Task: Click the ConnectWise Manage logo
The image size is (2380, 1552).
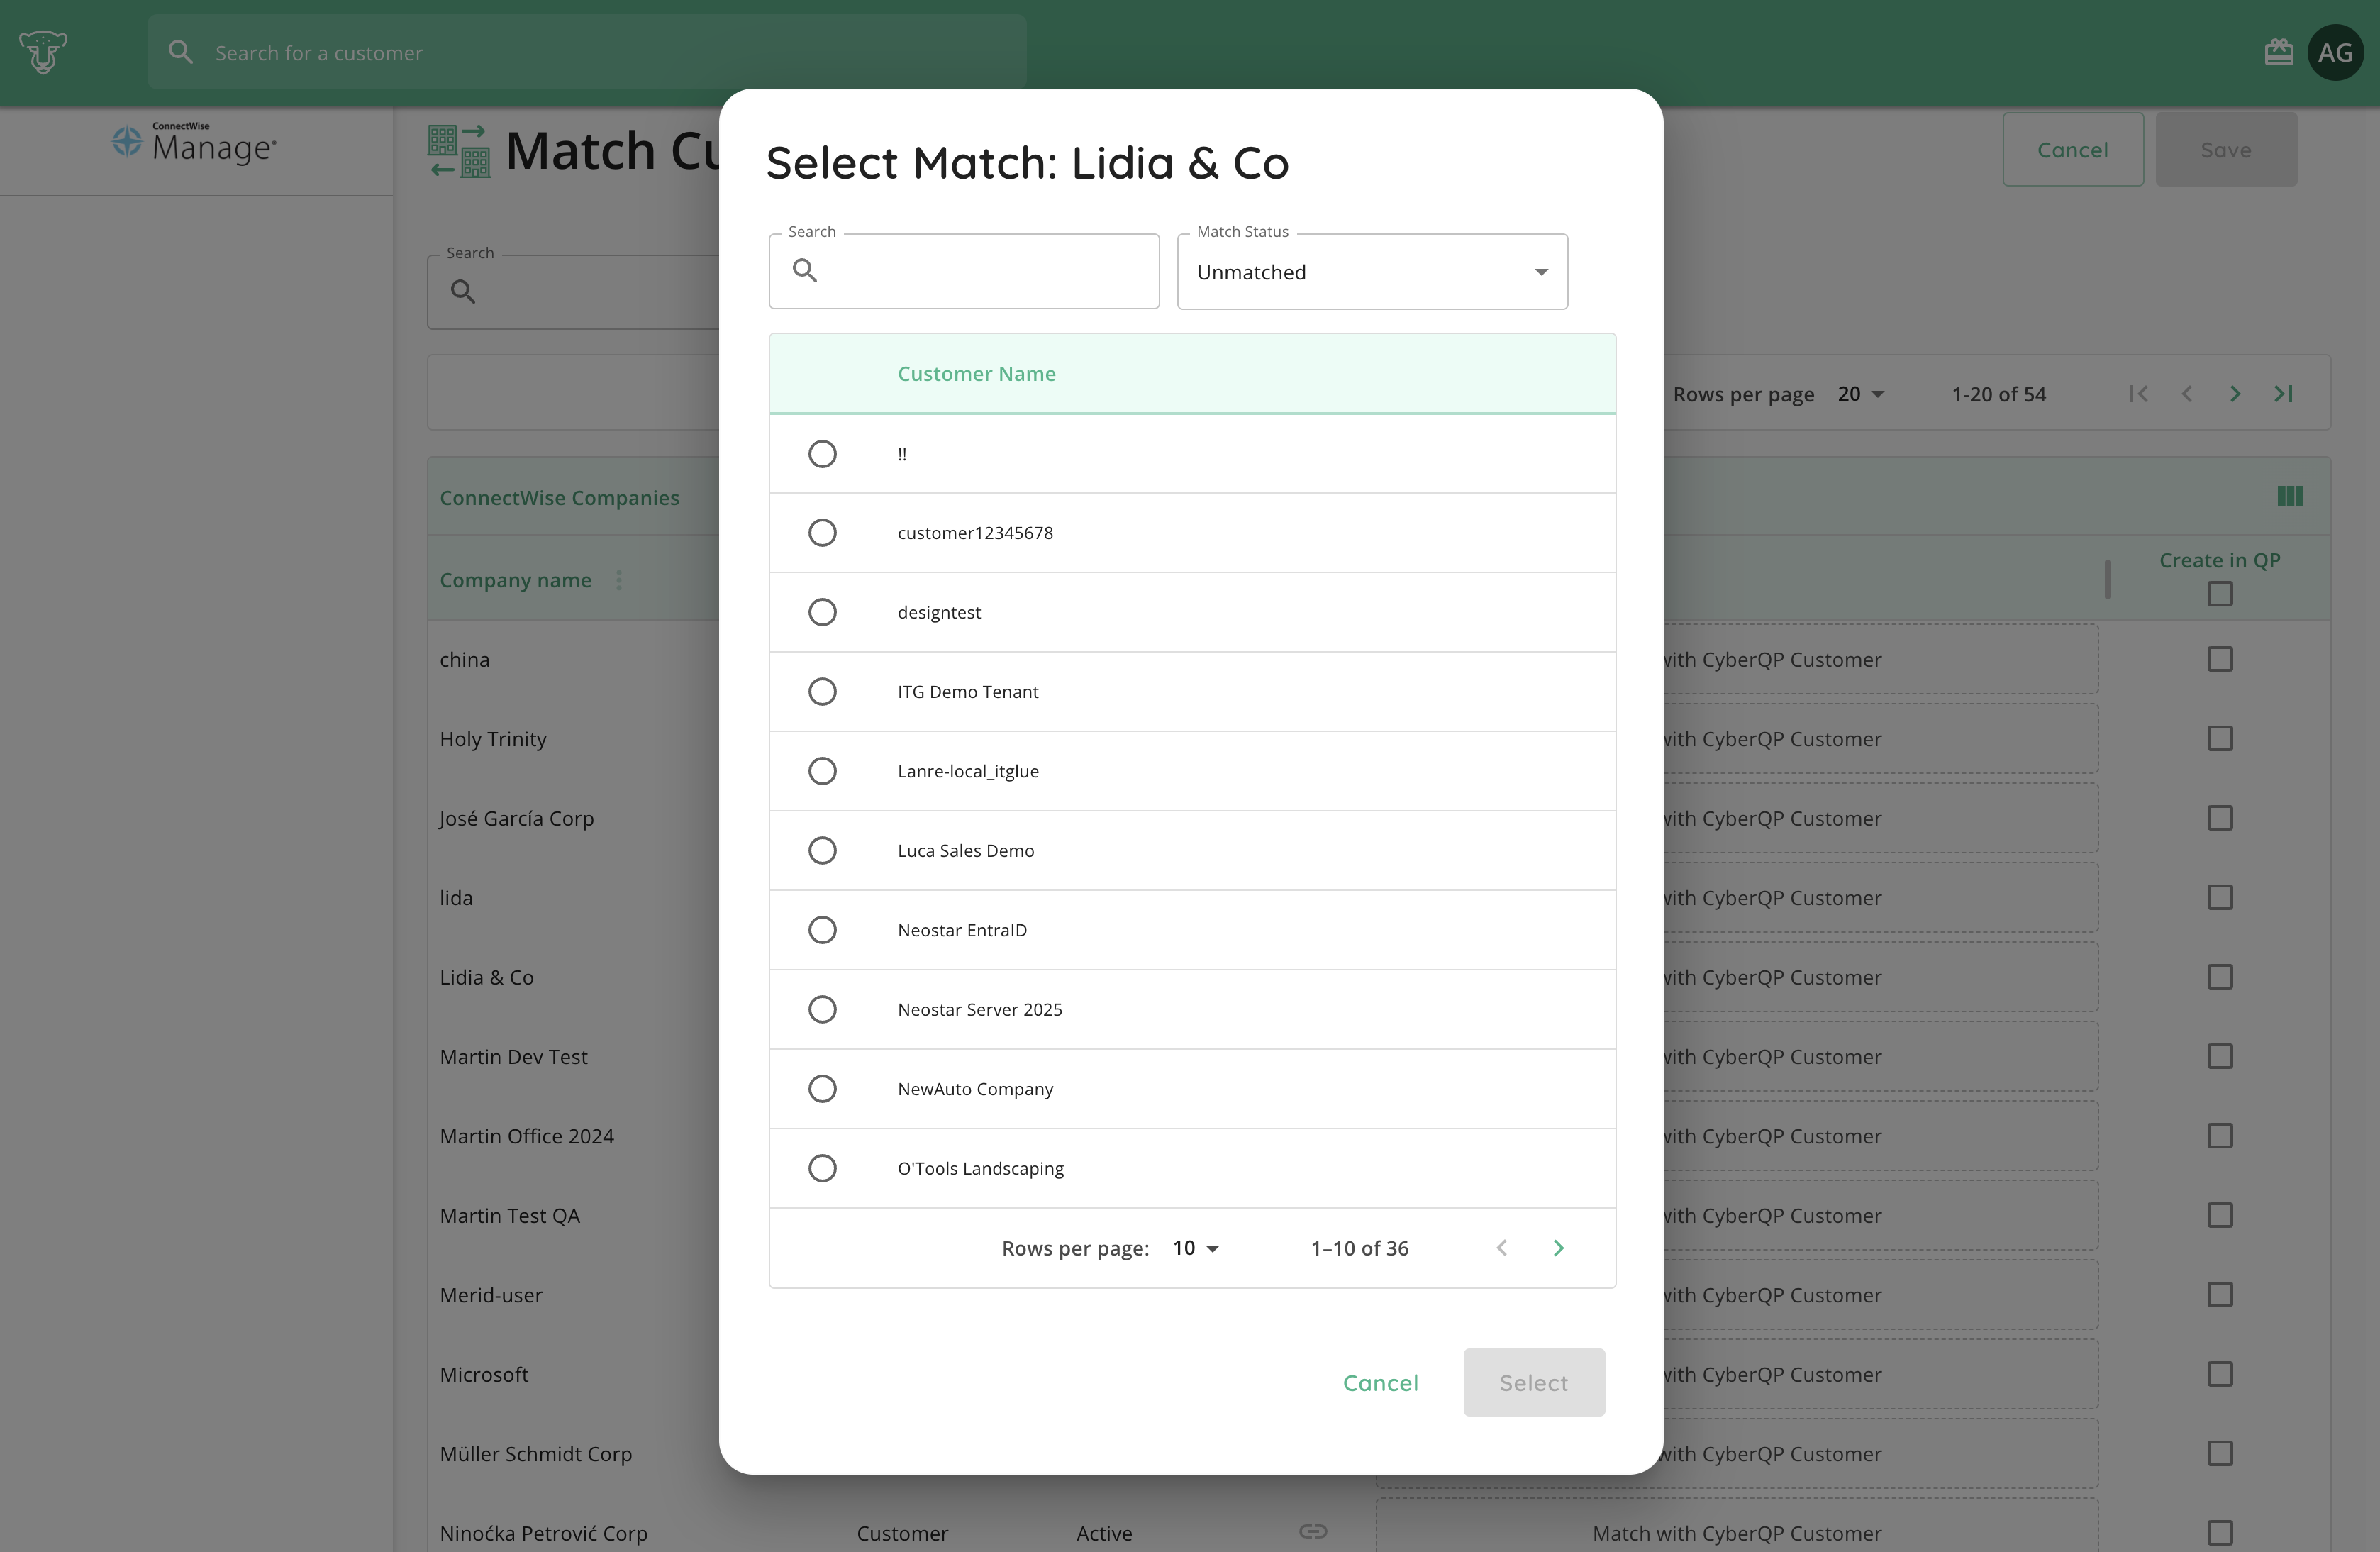Action: click(x=194, y=144)
